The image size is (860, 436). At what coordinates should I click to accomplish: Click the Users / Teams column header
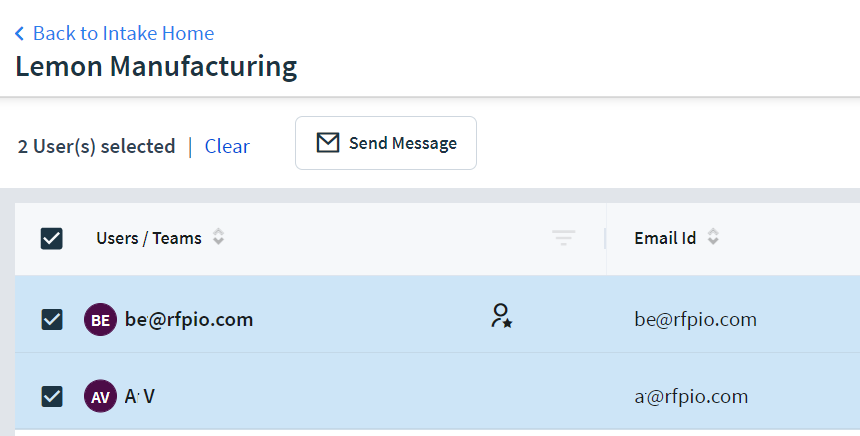[x=149, y=238]
